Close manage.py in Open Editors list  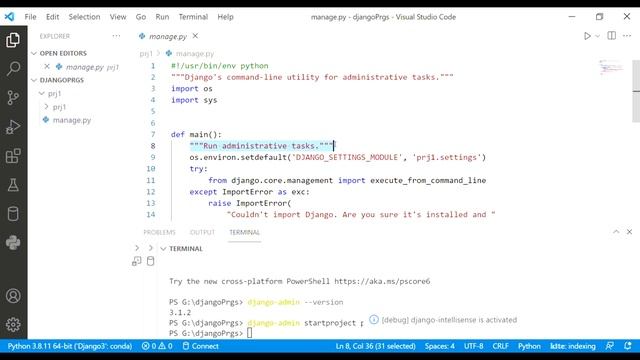coord(47,67)
